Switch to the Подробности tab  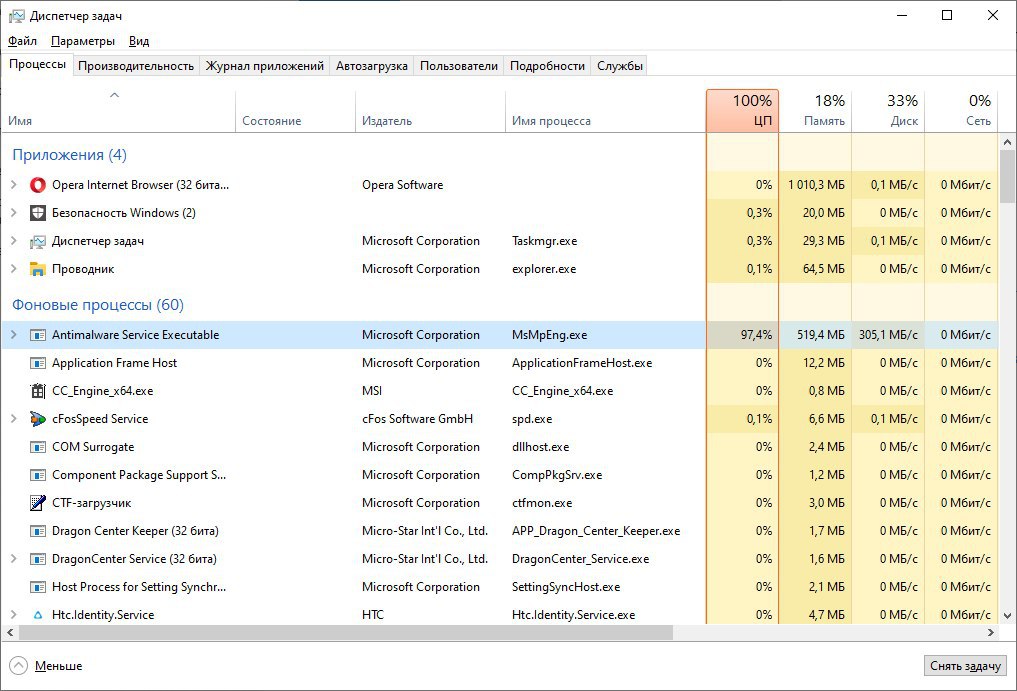(x=547, y=66)
